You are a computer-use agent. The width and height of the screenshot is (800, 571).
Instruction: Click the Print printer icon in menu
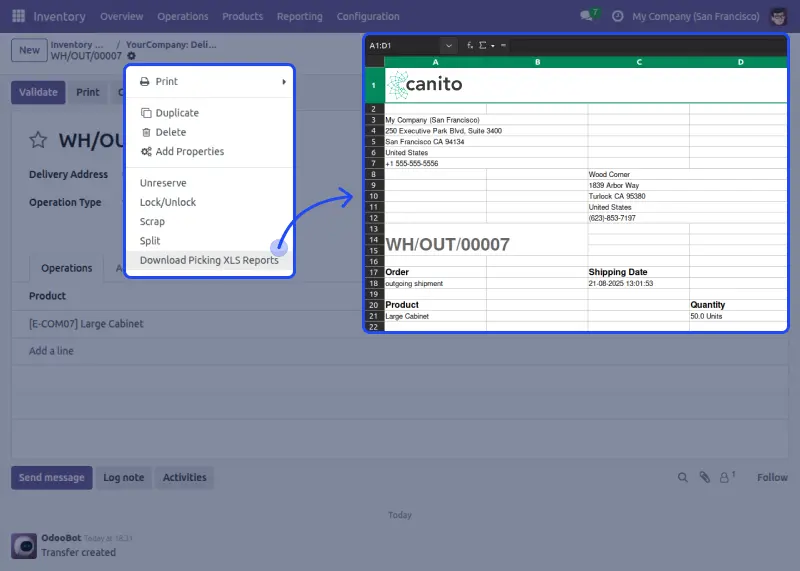click(145, 82)
